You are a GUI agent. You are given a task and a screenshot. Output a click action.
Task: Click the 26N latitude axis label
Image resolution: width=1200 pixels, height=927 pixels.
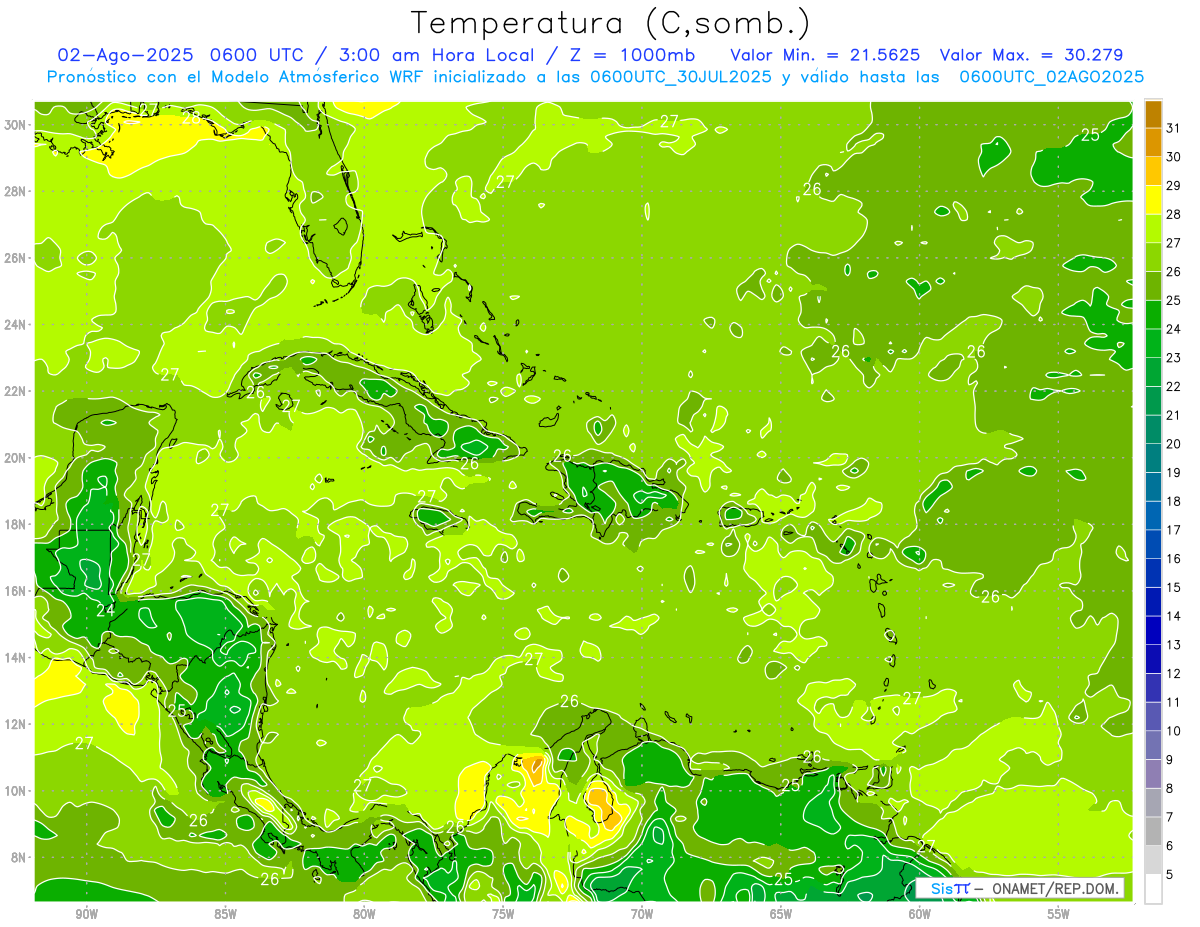point(15,258)
